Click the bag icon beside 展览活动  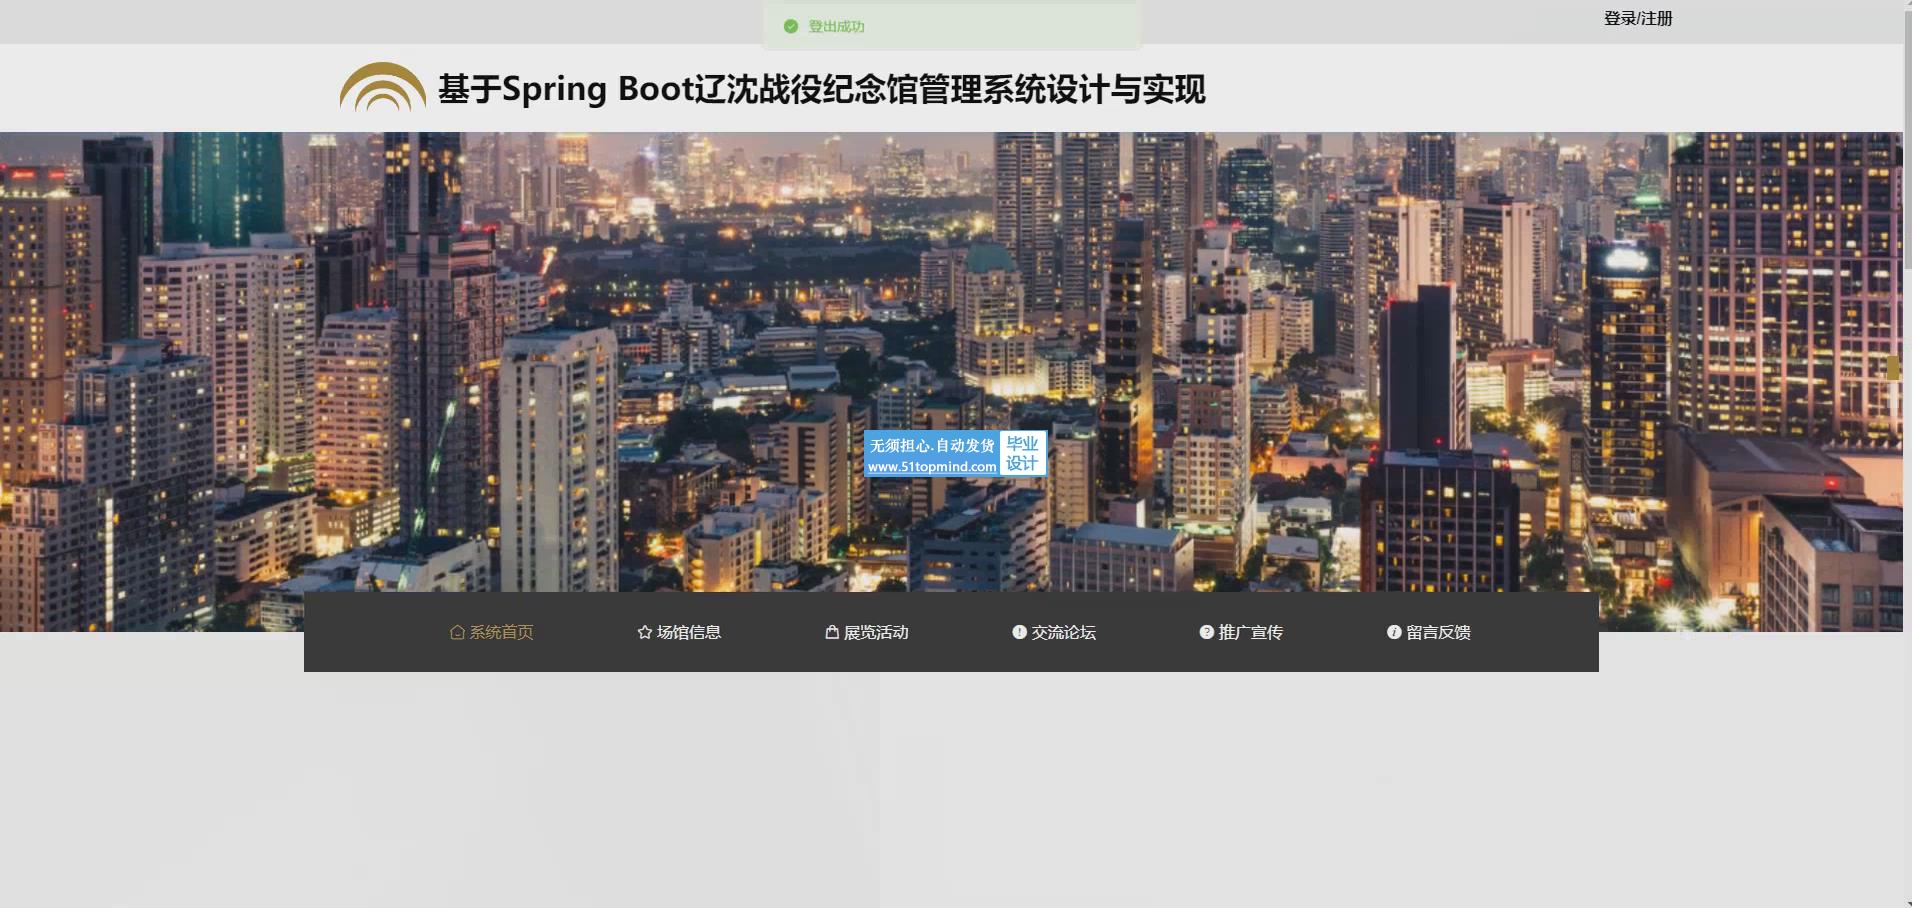point(832,632)
